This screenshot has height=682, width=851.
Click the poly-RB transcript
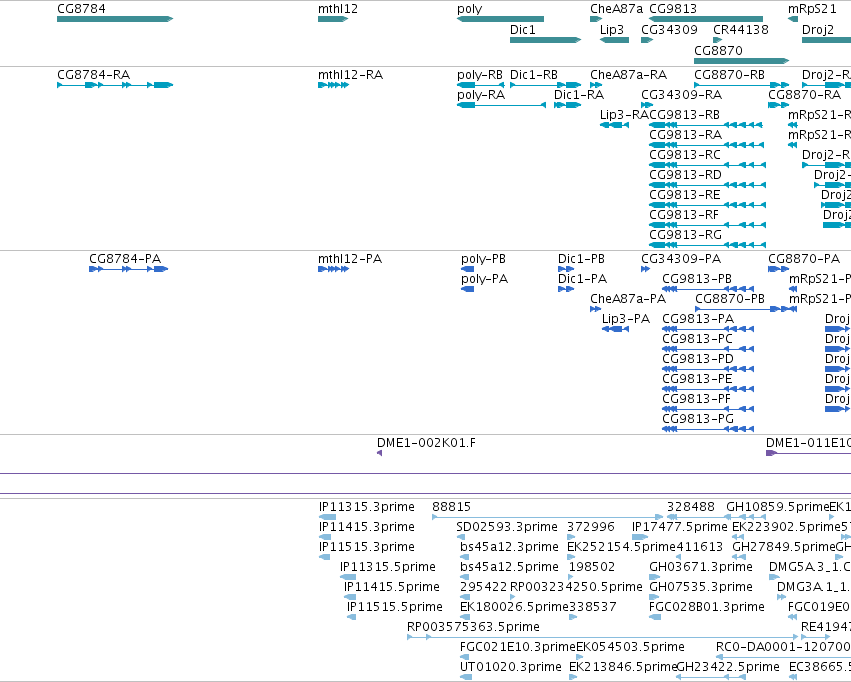481,85
